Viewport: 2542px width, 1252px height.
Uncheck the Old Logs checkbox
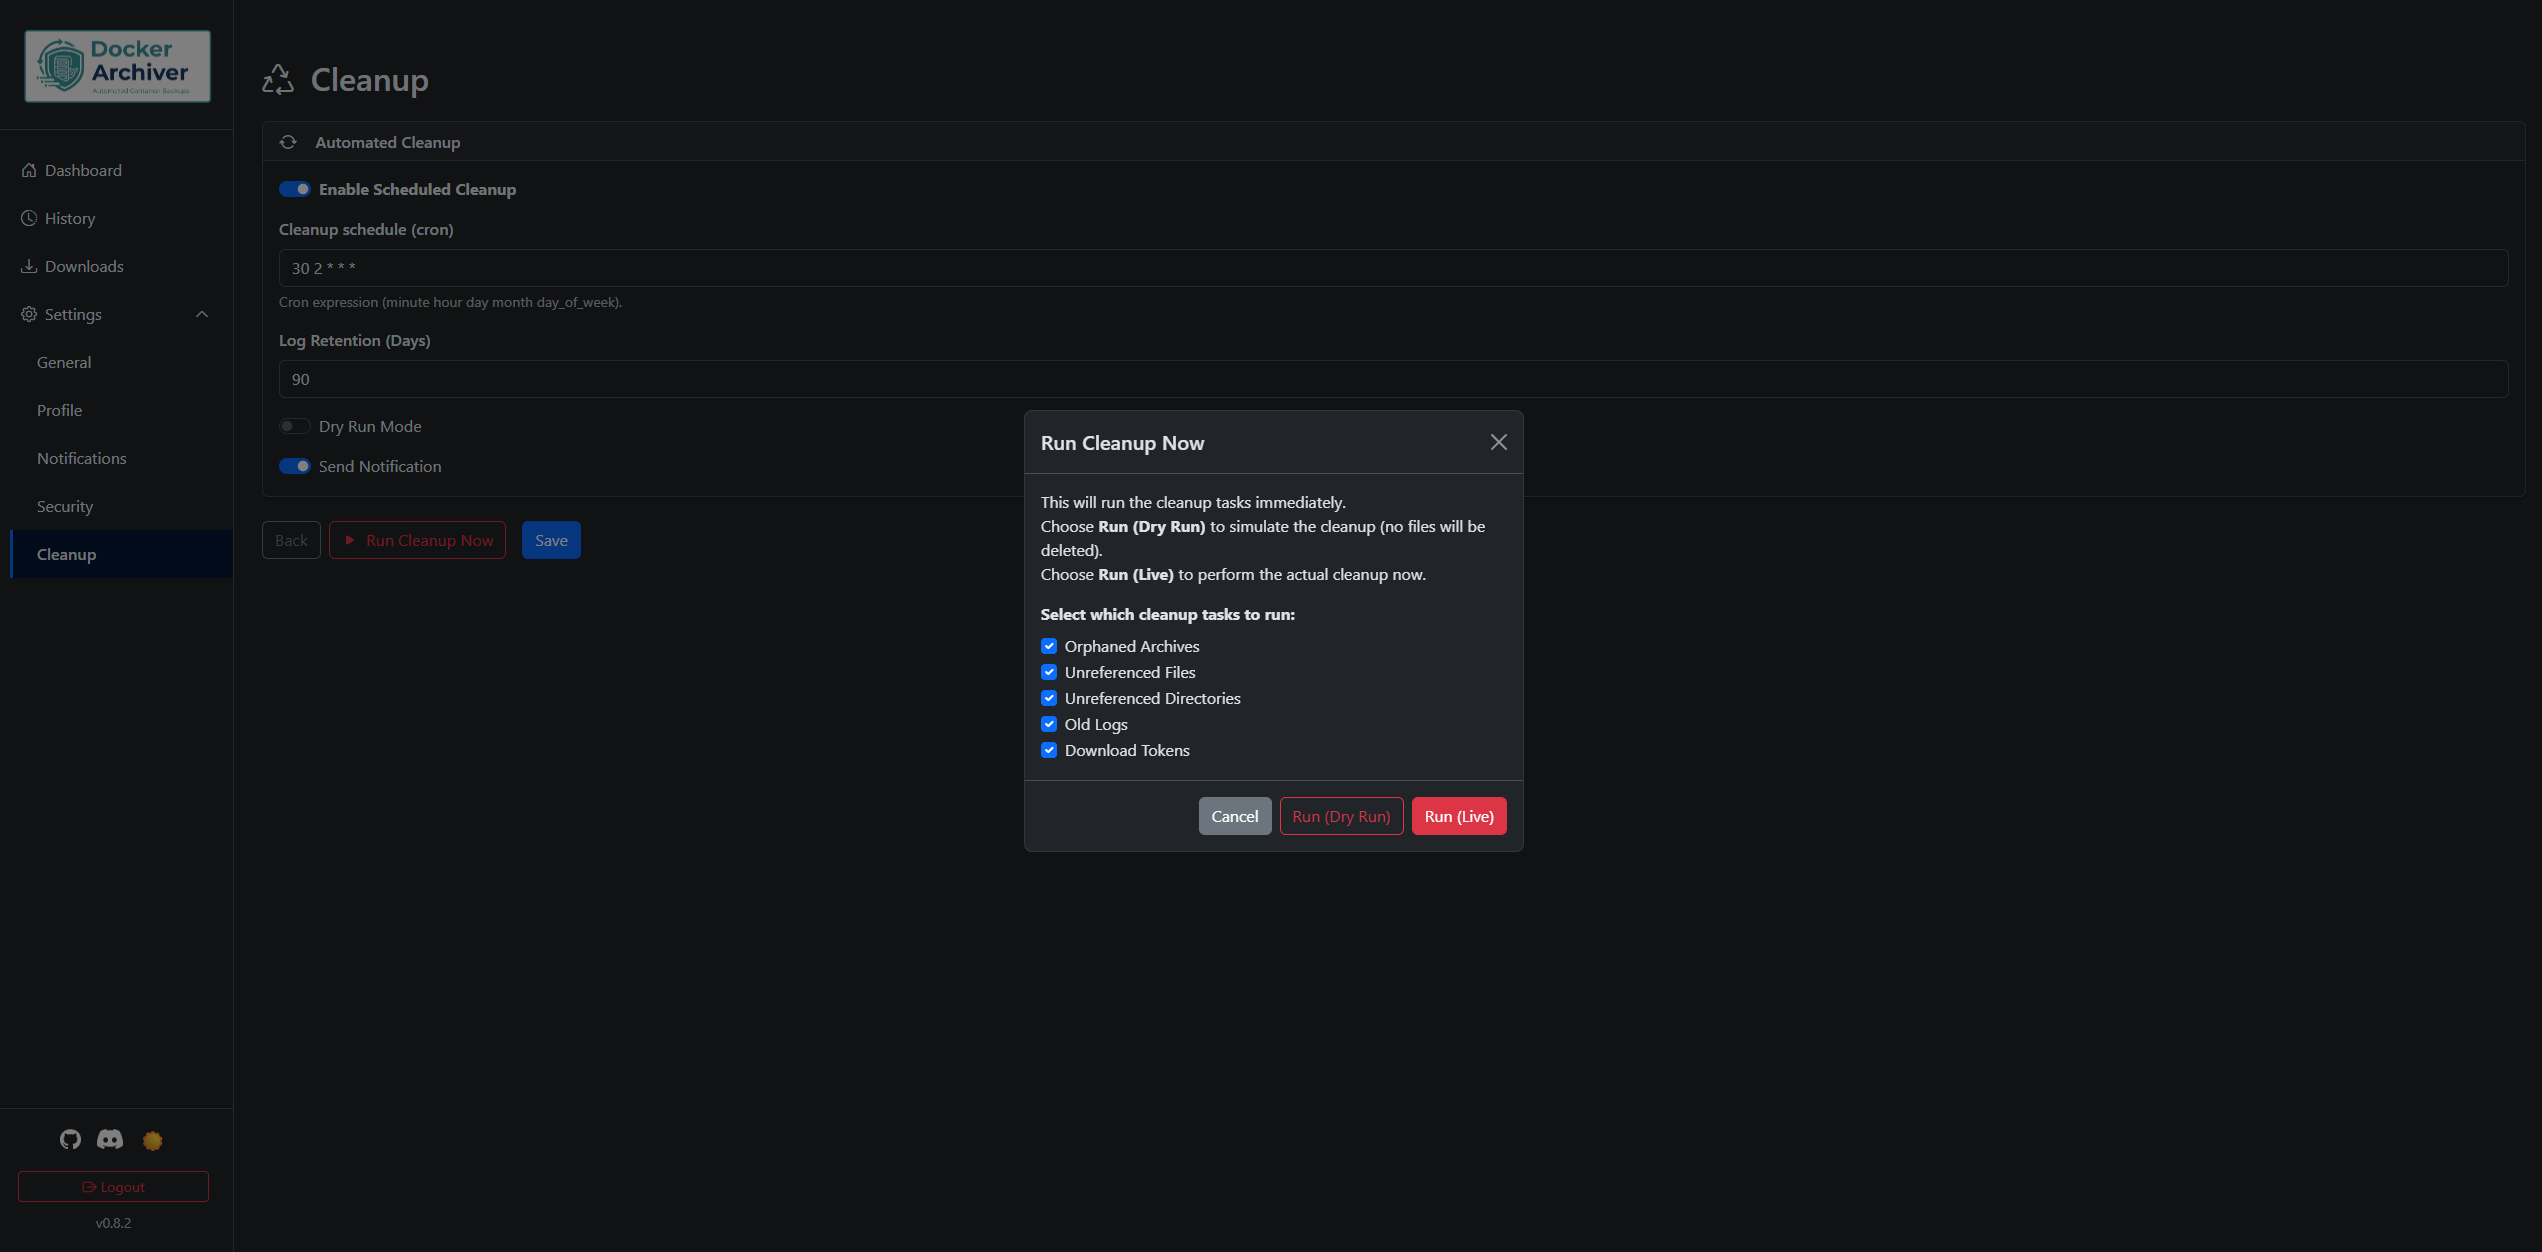1049,724
